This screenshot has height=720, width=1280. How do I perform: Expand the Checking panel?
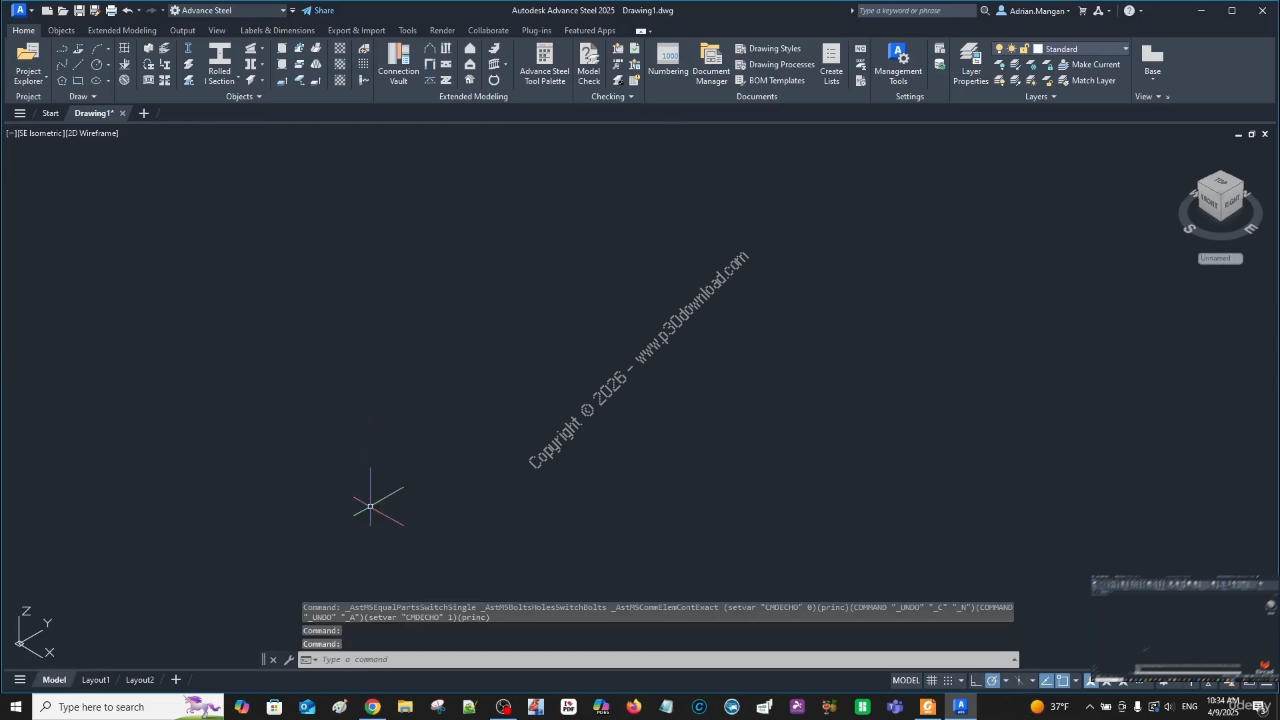coord(612,97)
